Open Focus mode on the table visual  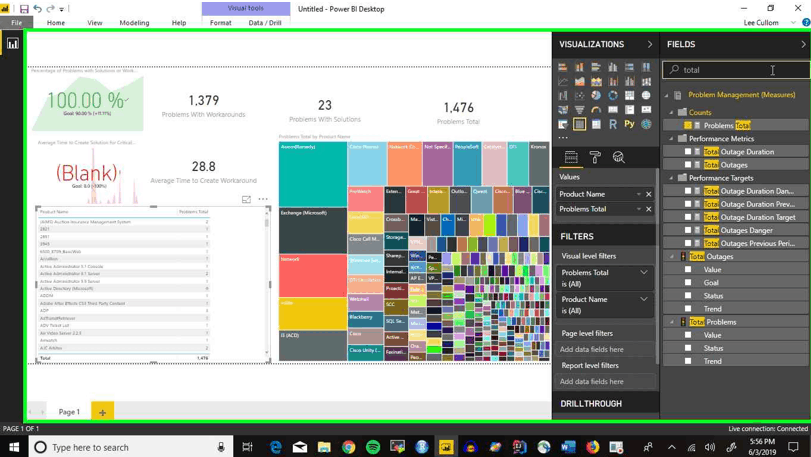click(246, 199)
